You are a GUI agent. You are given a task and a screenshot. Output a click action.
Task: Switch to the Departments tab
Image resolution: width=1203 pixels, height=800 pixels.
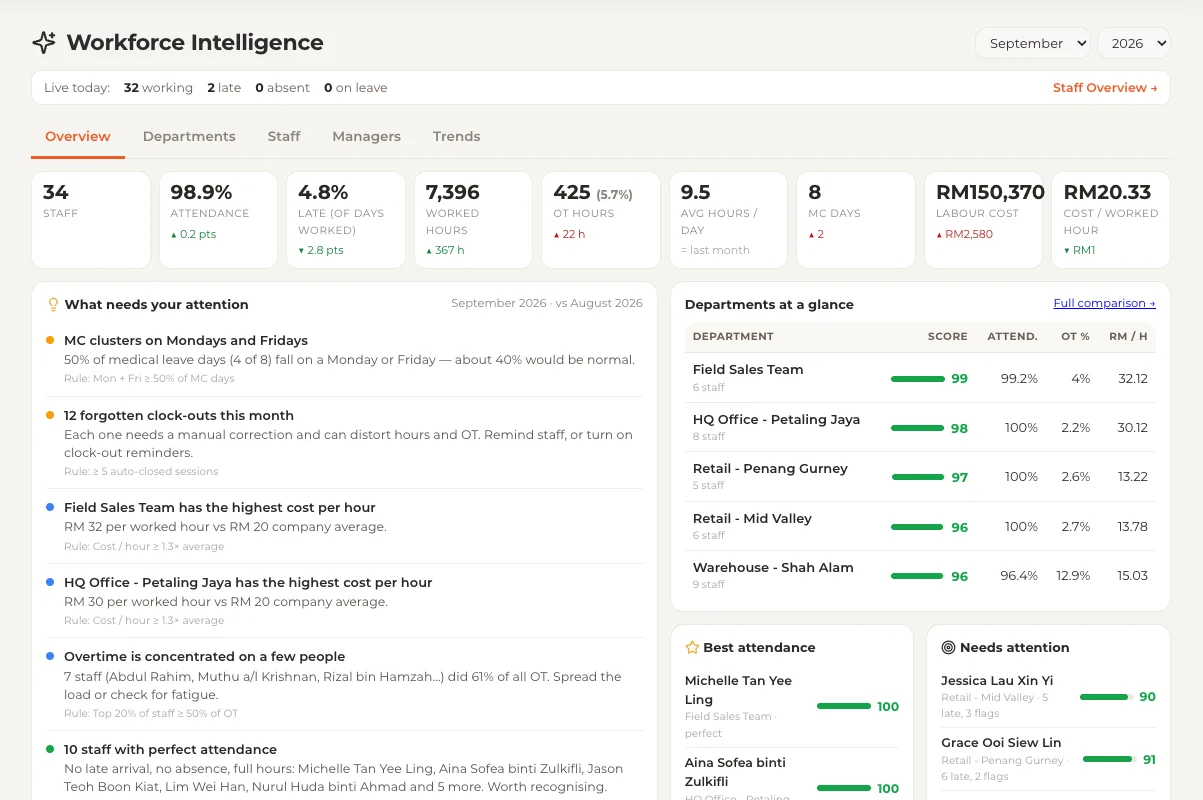point(189,137)
